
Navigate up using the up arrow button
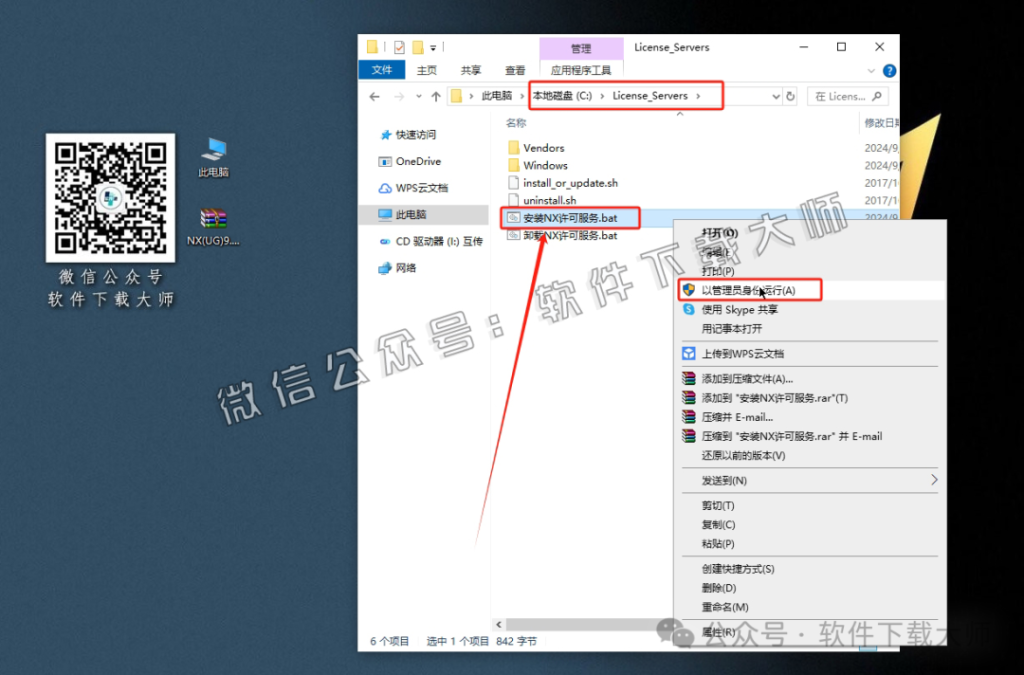[x=436, y=95]
